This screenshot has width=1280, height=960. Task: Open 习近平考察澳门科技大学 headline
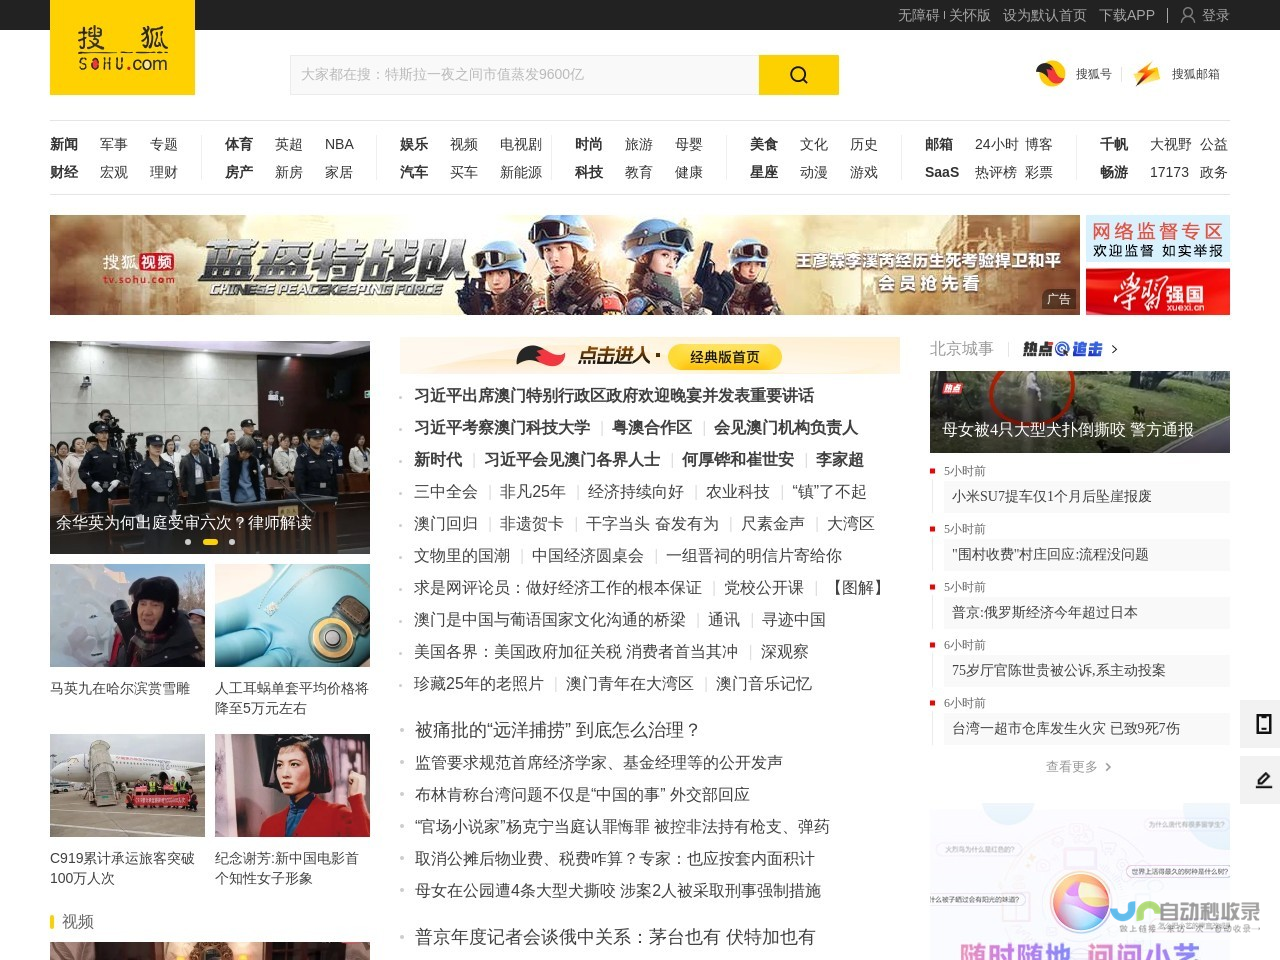click(502, 428)
